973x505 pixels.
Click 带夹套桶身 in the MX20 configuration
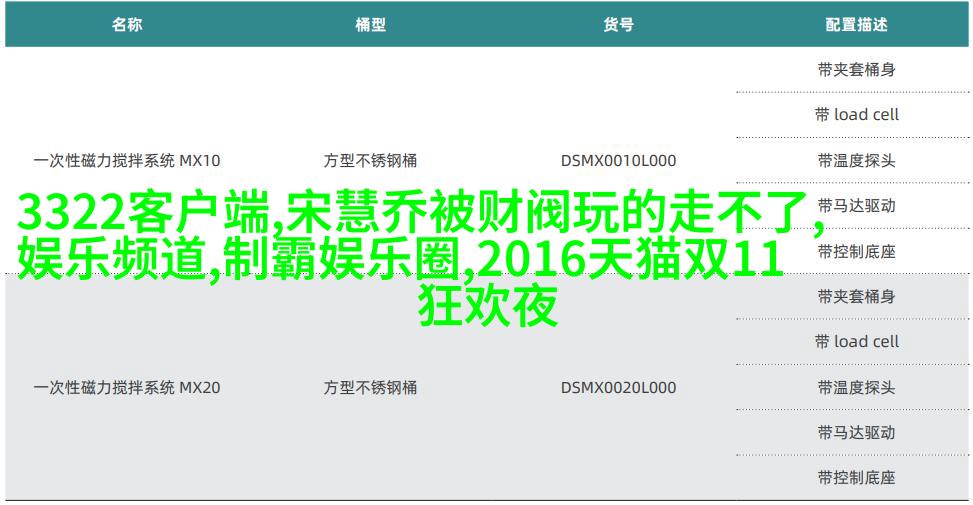856,297
